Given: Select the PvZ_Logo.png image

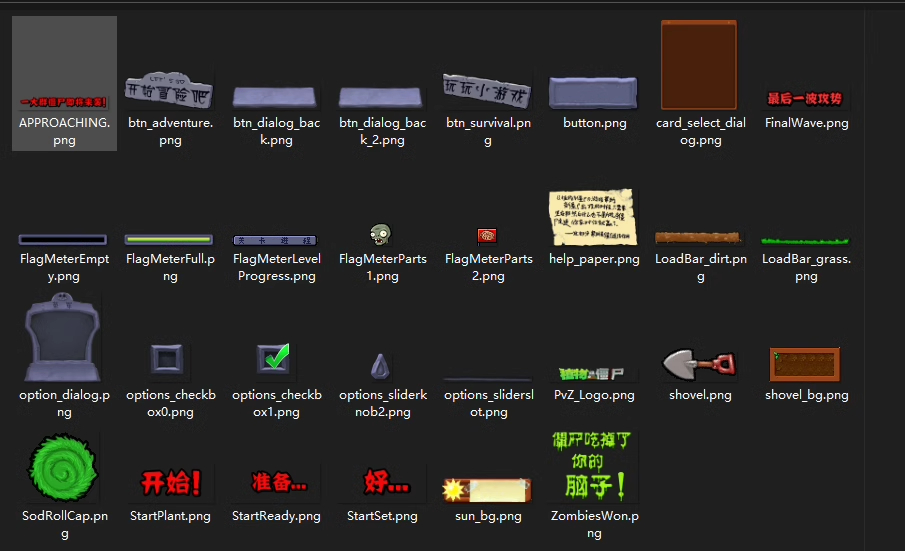Looking at the screenshot, I should coord(593,374).
